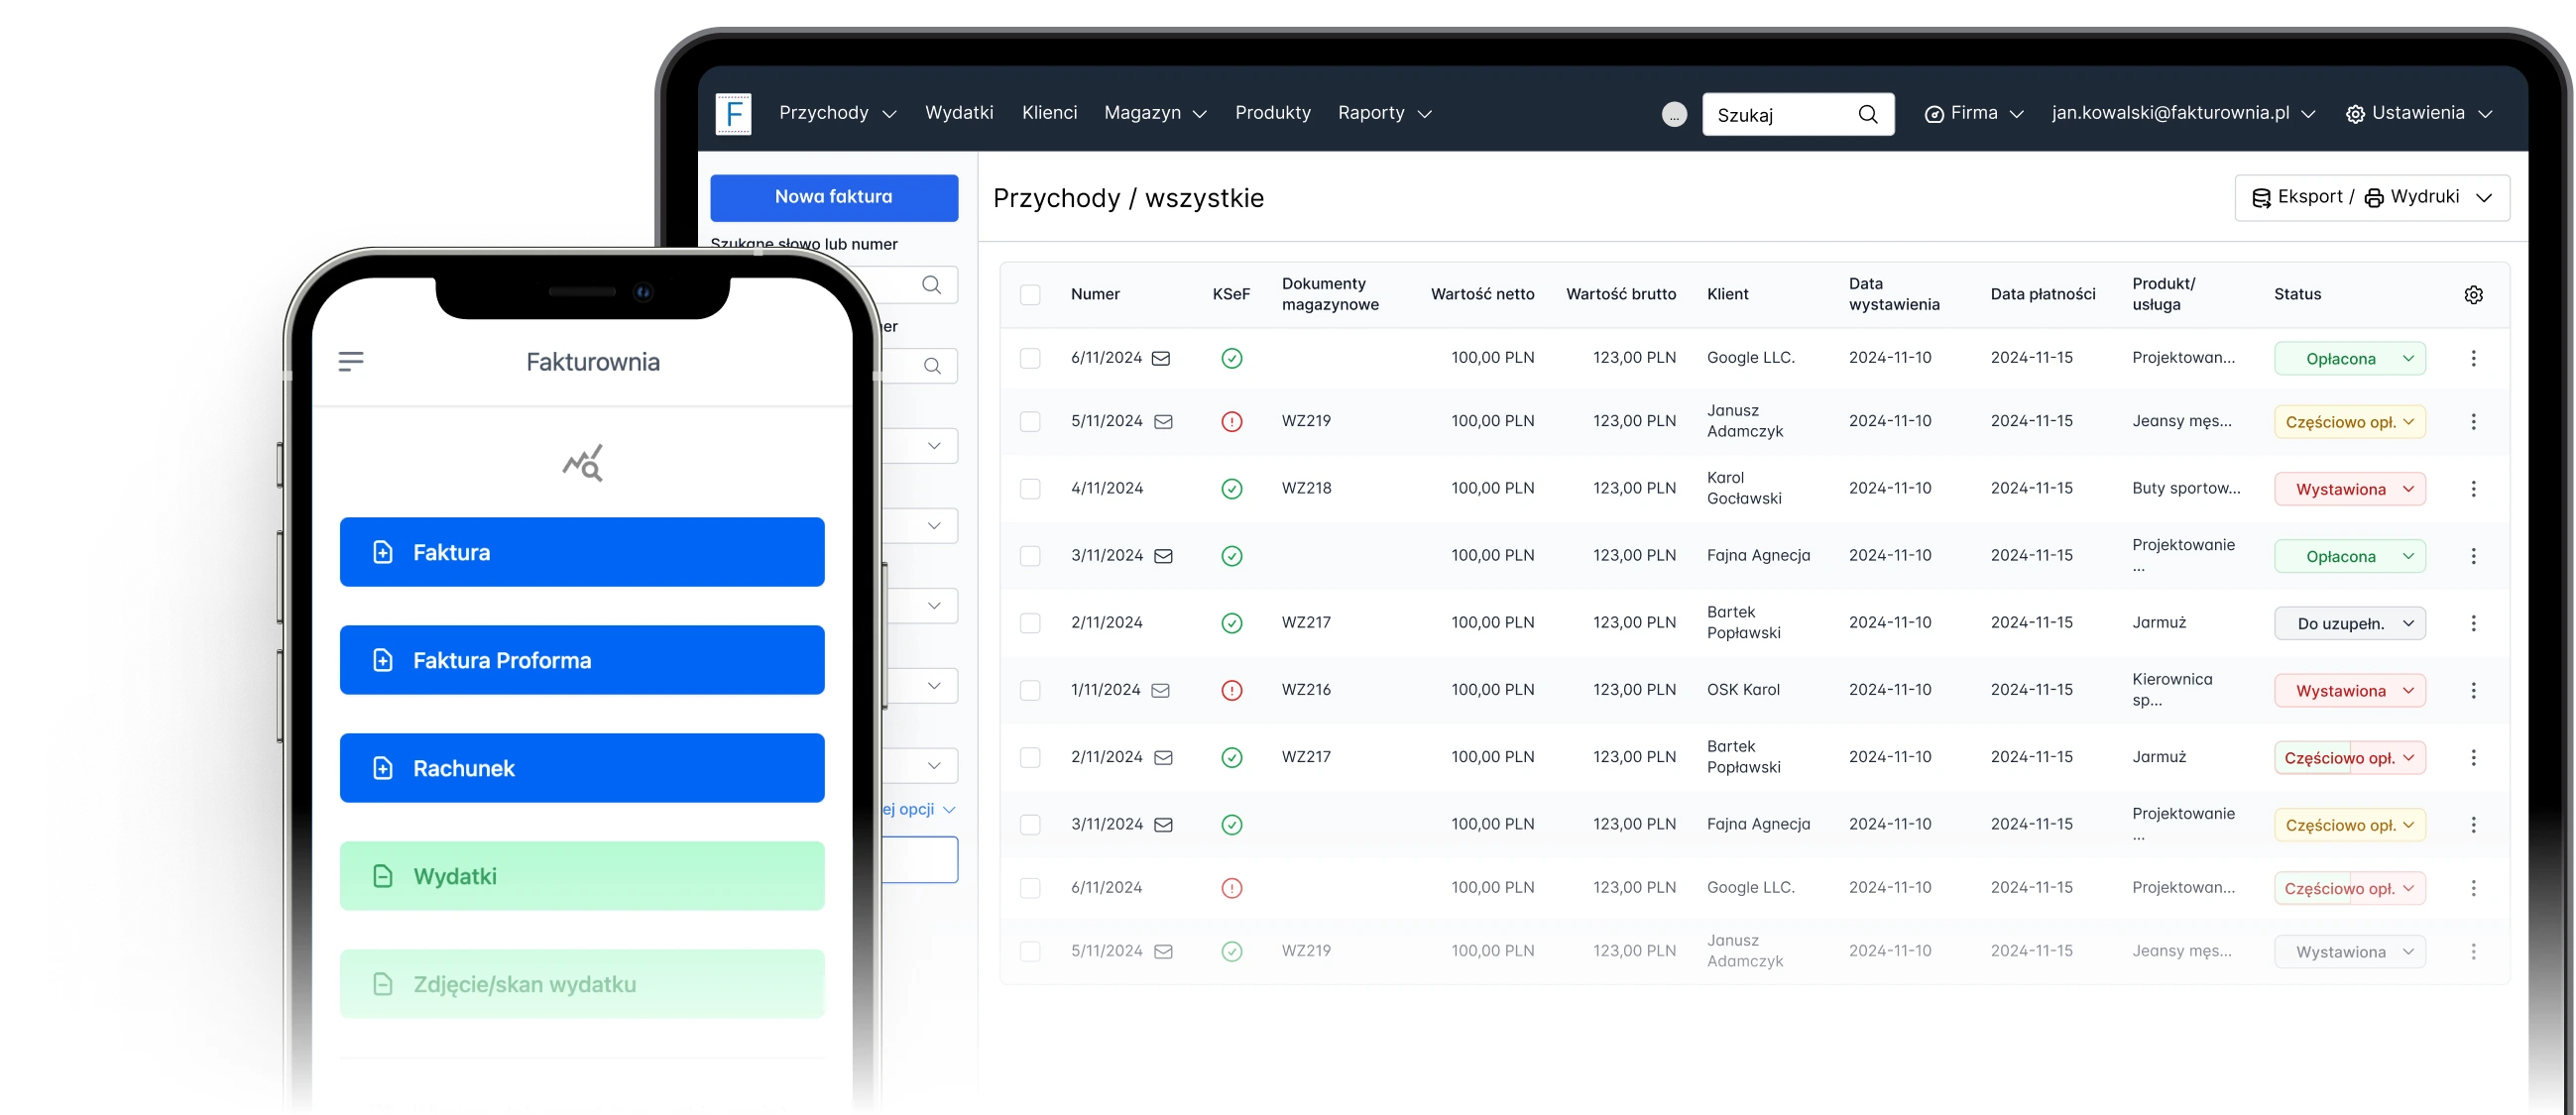Open table column settings gear icon
2576x1115 pixels.
(x=2473, y=295)
